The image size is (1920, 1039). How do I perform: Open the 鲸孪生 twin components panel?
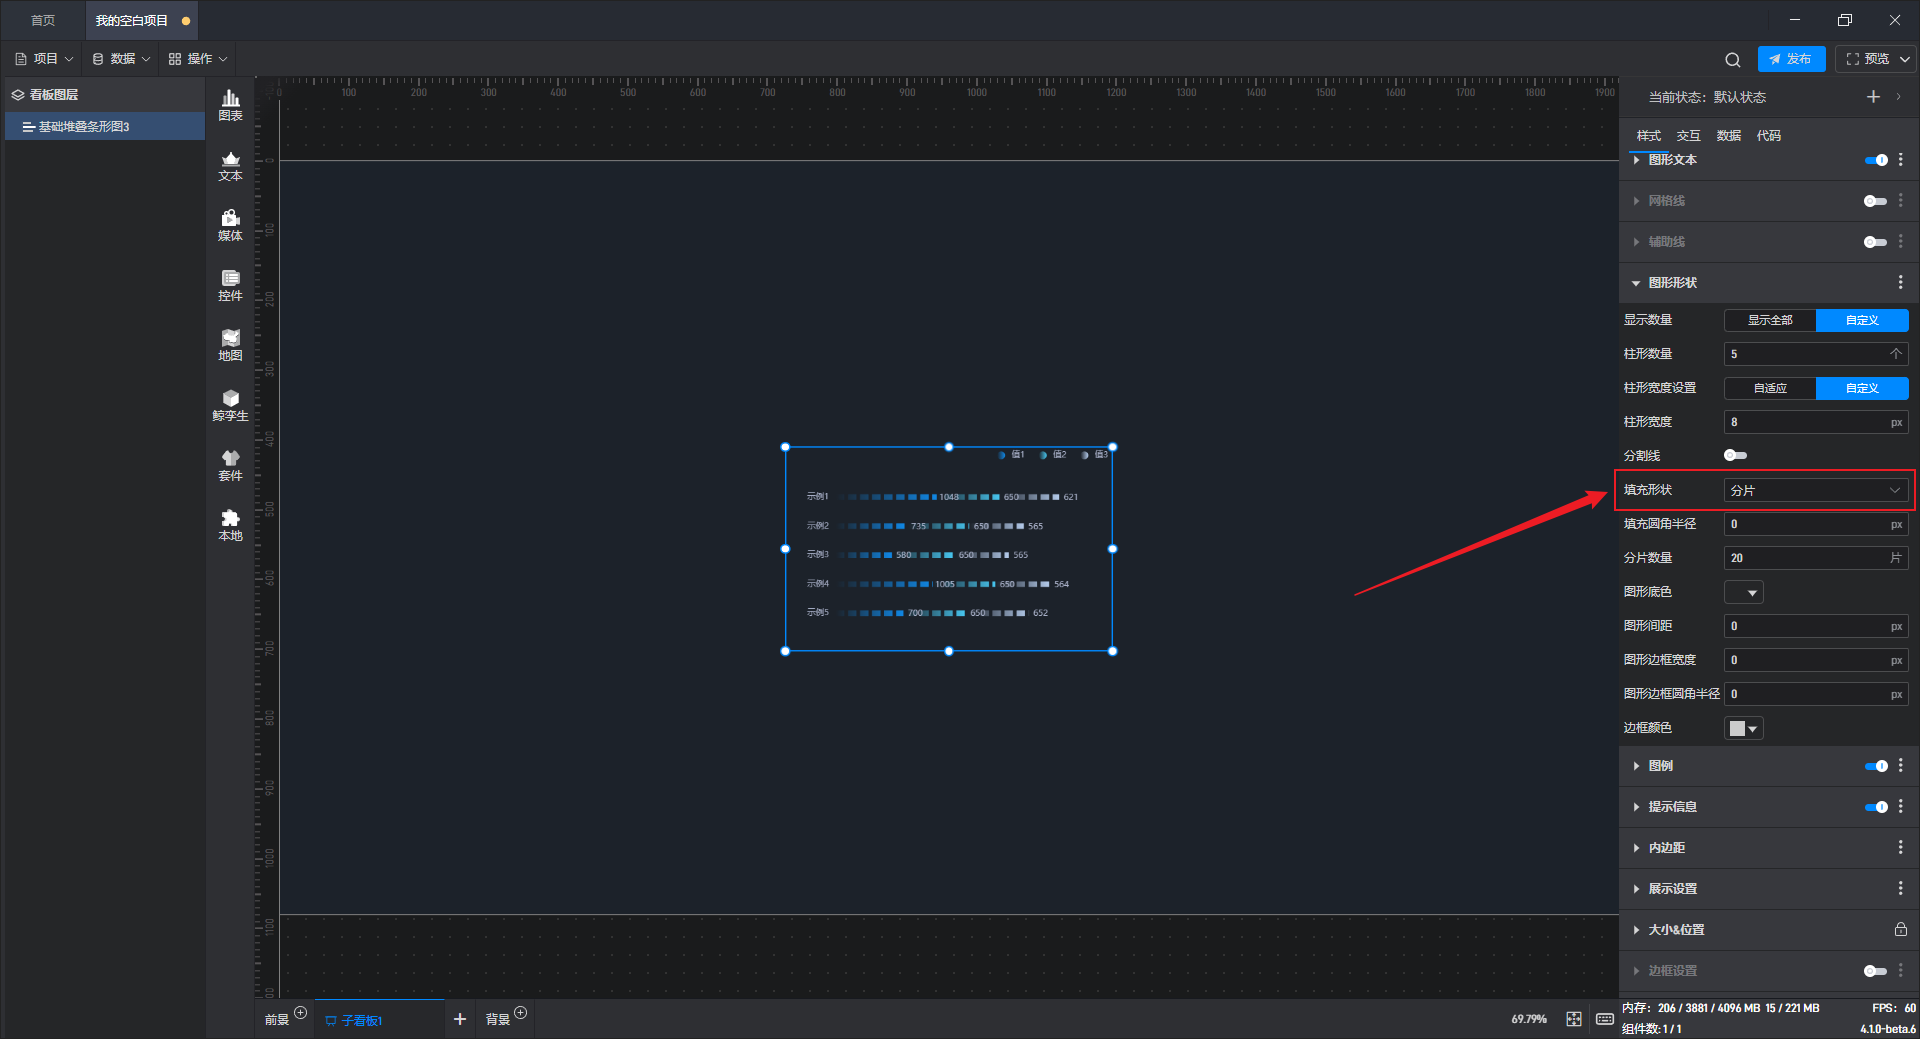(230, 406)
